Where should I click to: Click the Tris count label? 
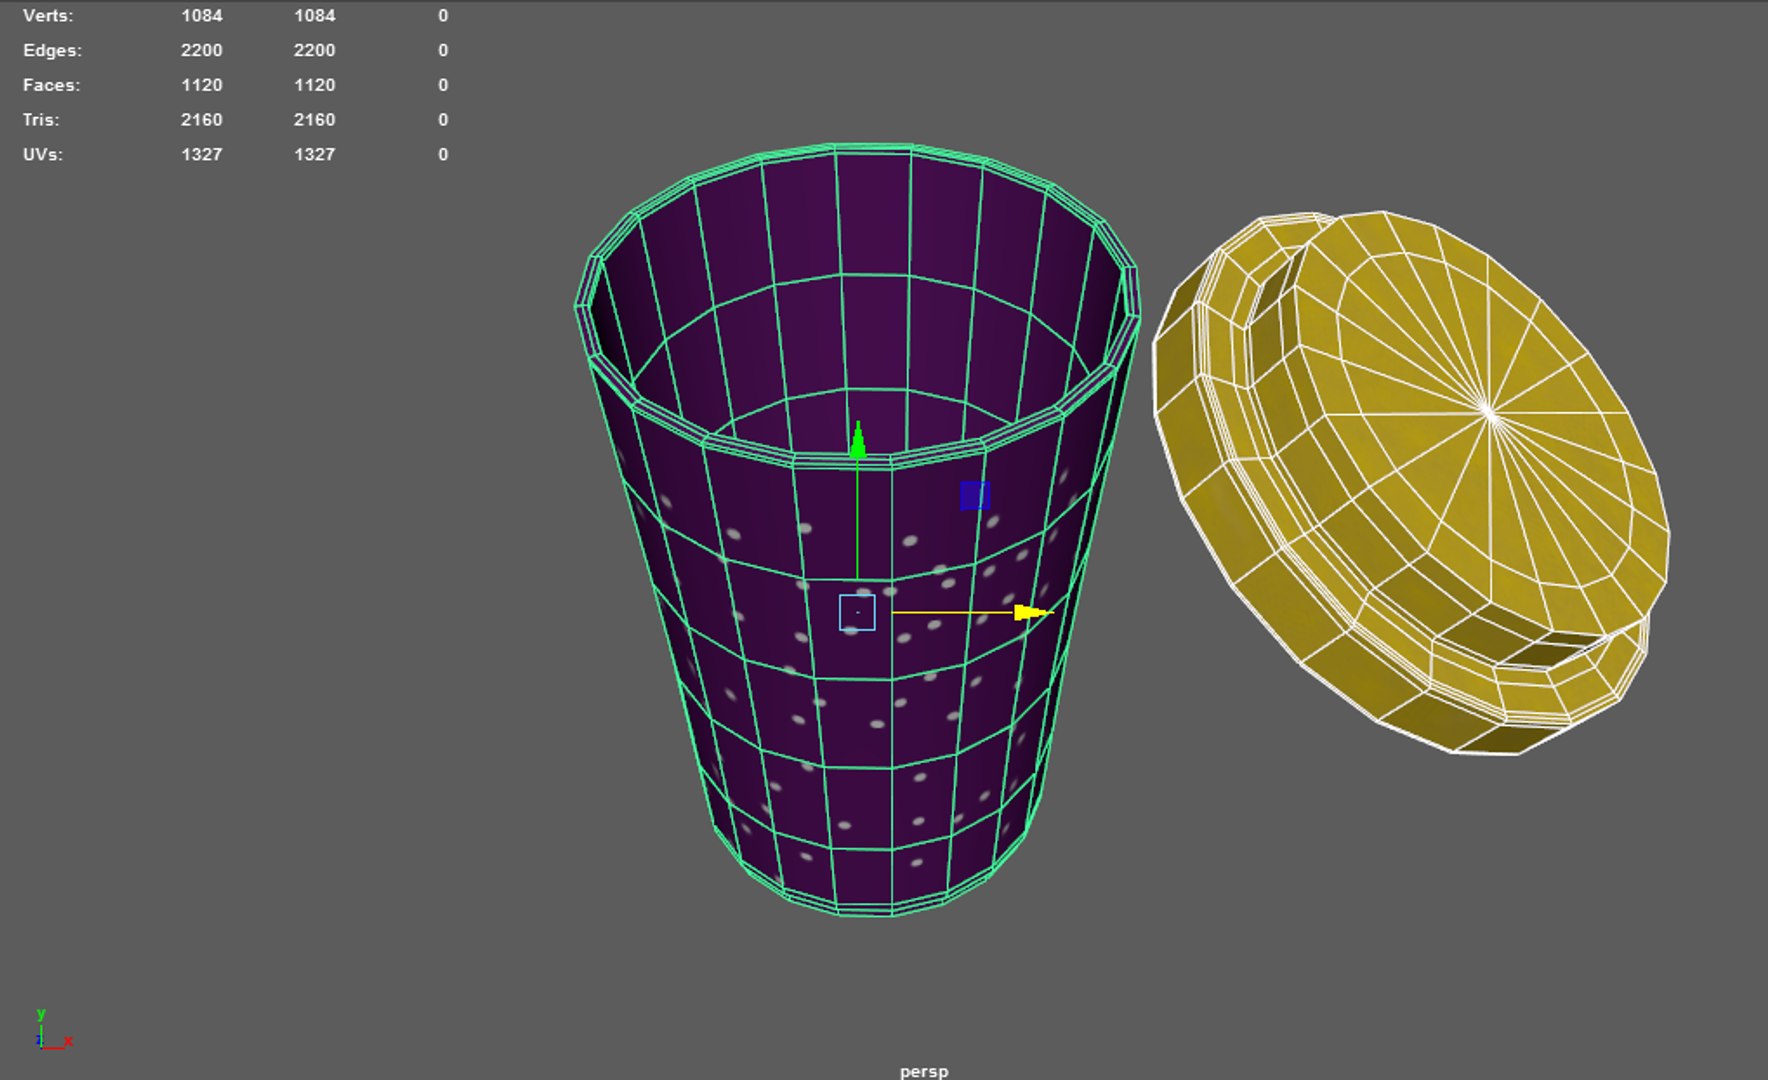(x=40, y=119)
